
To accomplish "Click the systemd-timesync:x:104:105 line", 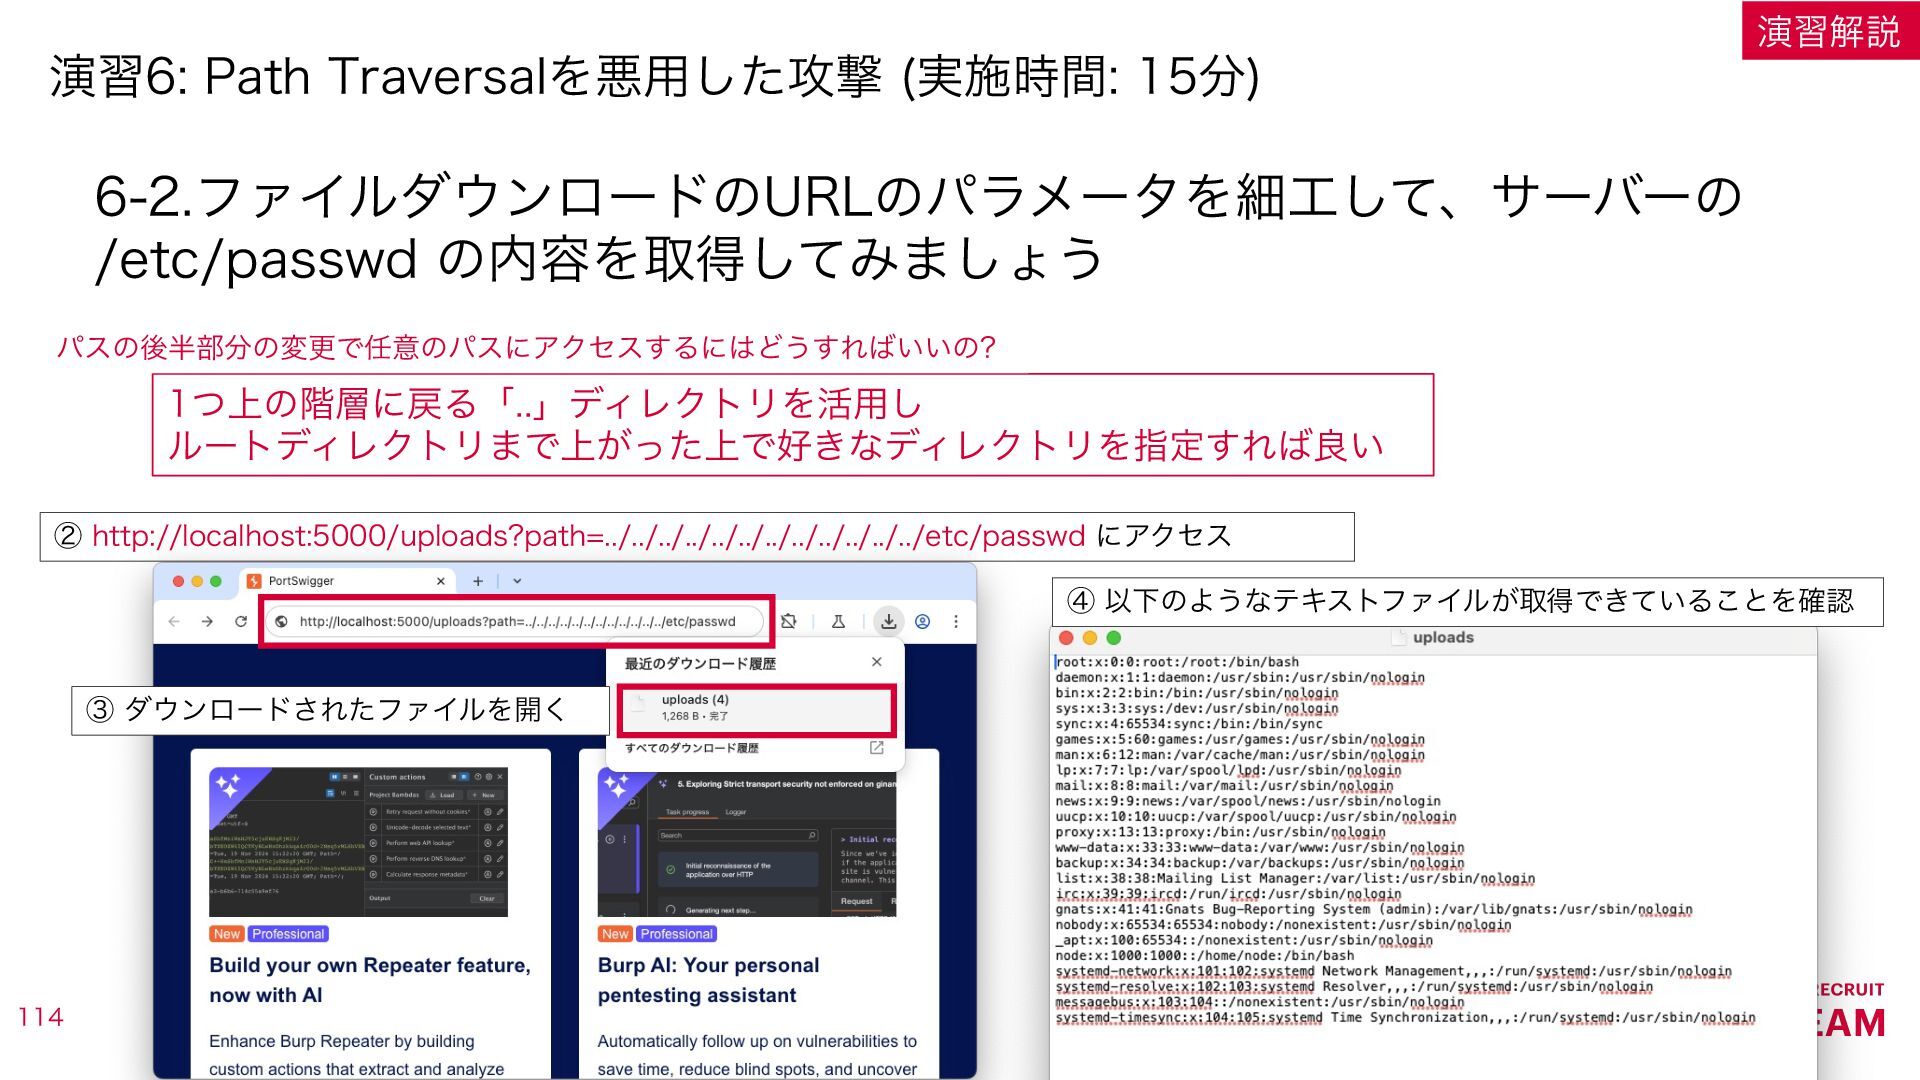I will coord(1405,1018).
